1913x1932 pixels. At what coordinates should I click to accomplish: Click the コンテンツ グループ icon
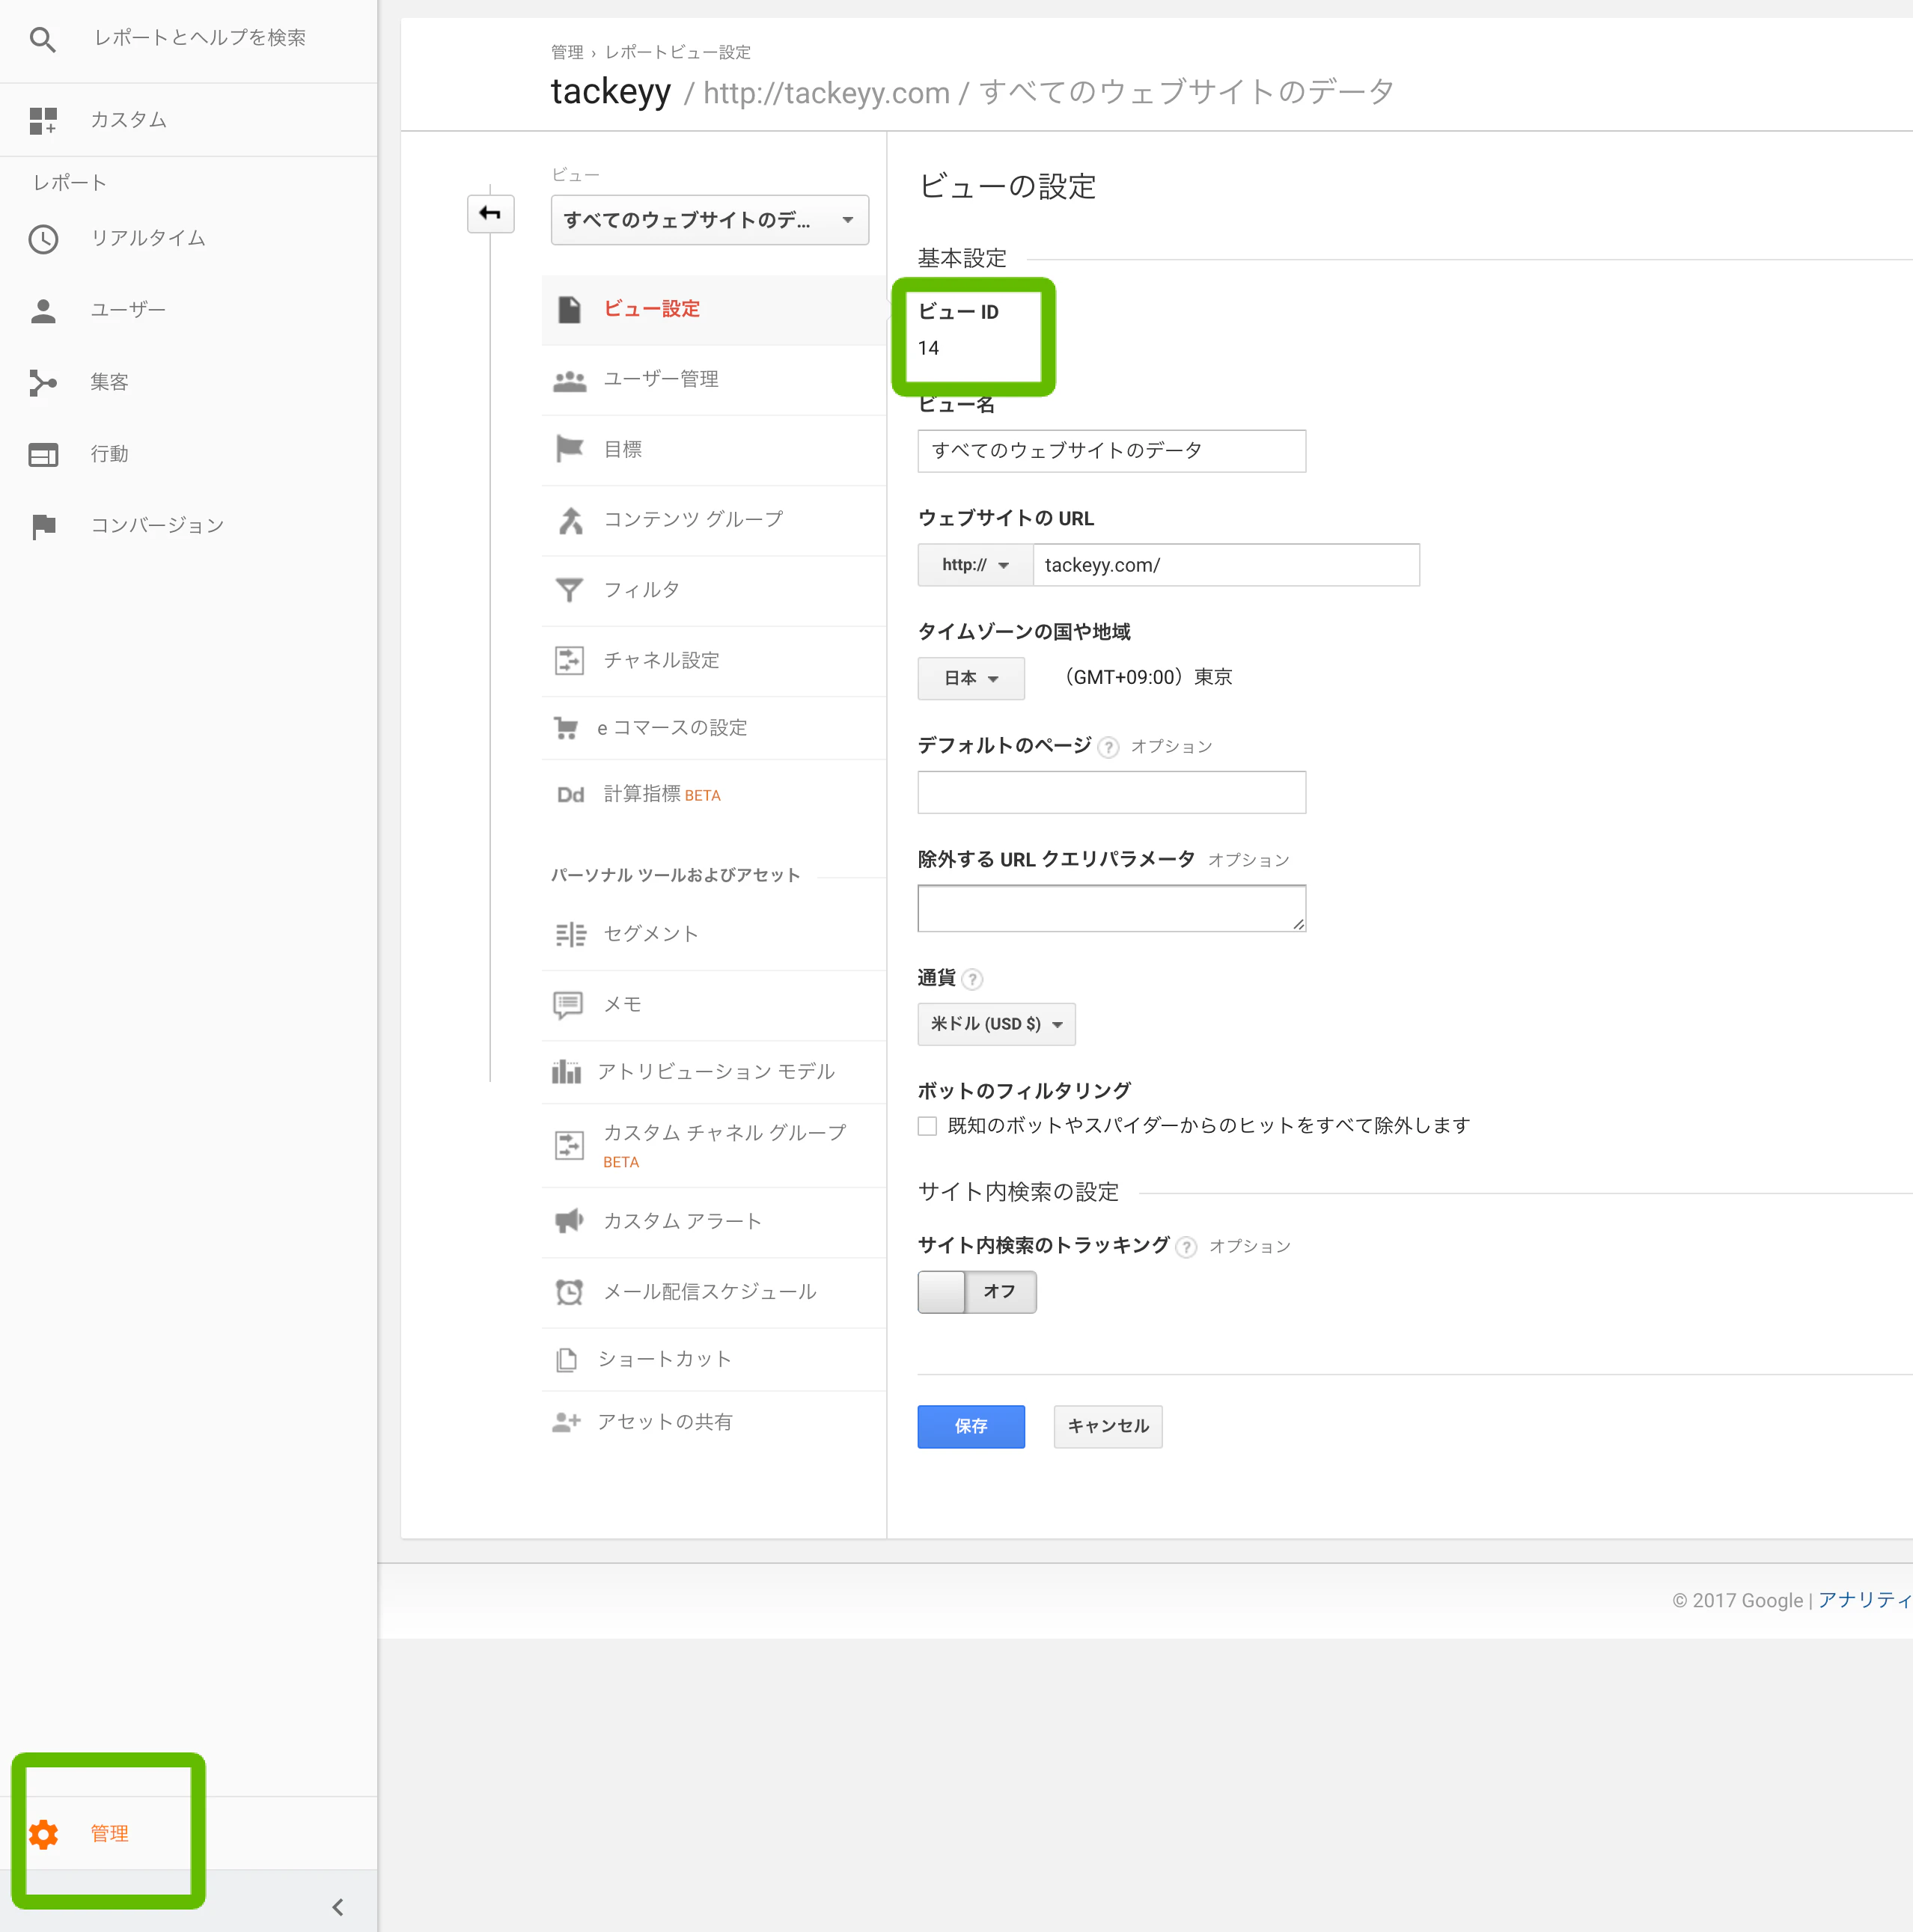[x=570, y=520]
